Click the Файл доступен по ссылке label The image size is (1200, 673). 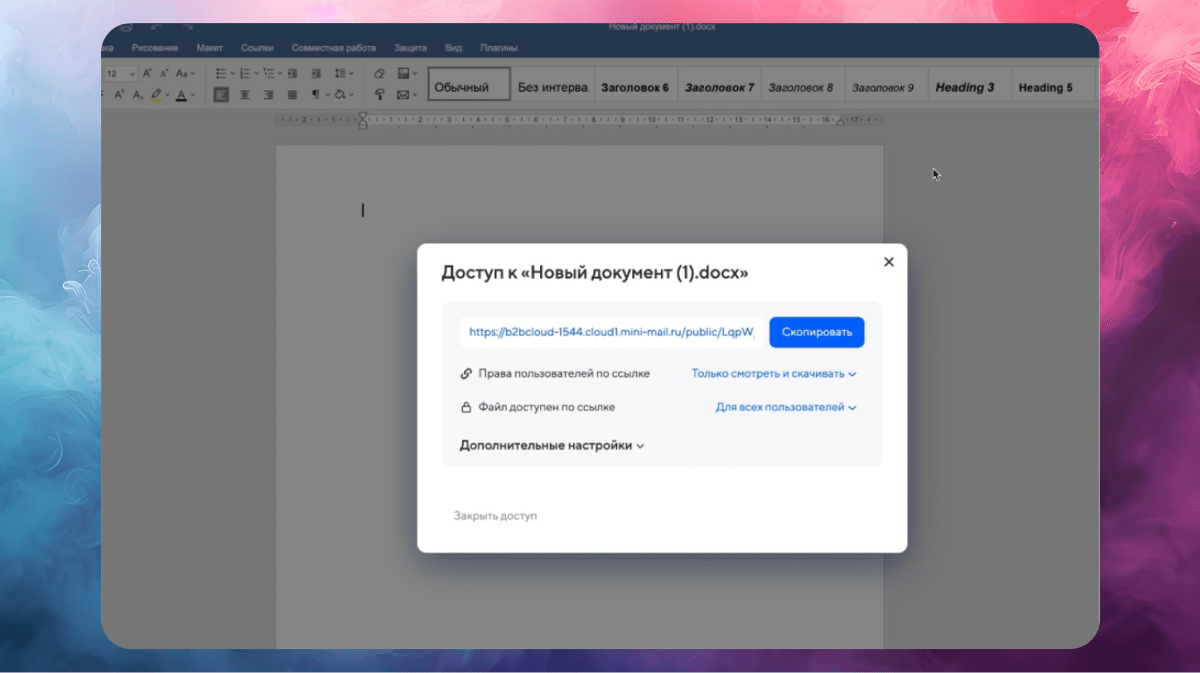coord(546,408)
